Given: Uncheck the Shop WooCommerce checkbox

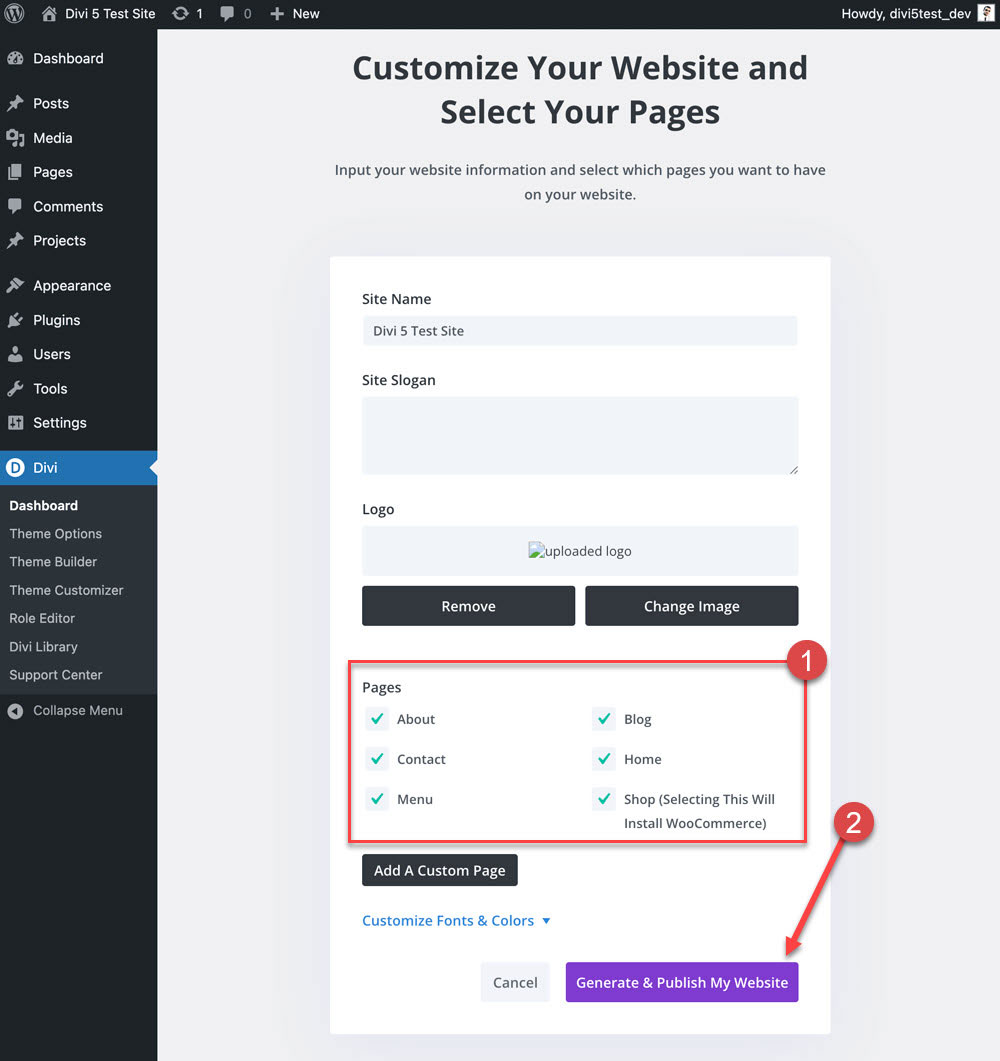Looking at the screenshot, I should [604, 798].
